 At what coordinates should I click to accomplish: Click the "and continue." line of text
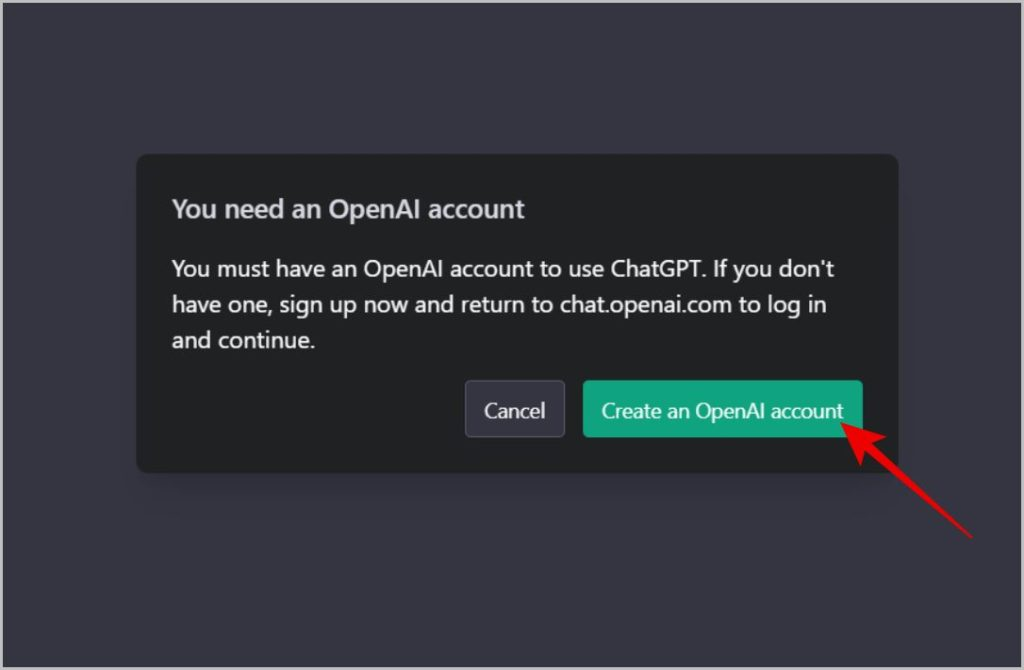pyautogui.click(x=243, y=340)
